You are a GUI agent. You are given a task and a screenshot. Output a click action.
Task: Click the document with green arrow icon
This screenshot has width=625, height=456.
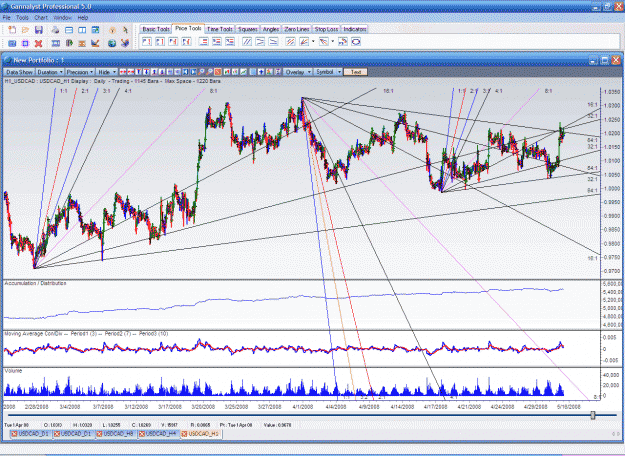pyautogui.click(x=69, y=43)
